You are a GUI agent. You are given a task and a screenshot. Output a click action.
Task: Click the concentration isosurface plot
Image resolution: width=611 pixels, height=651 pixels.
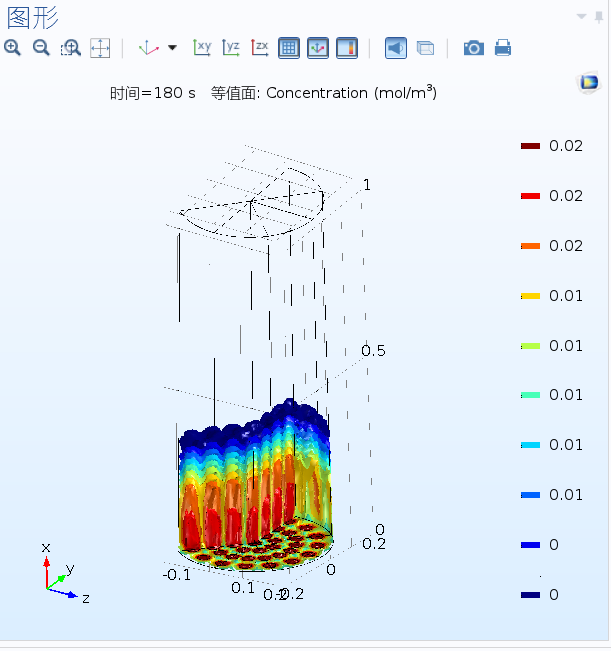[x=255, y=484]
